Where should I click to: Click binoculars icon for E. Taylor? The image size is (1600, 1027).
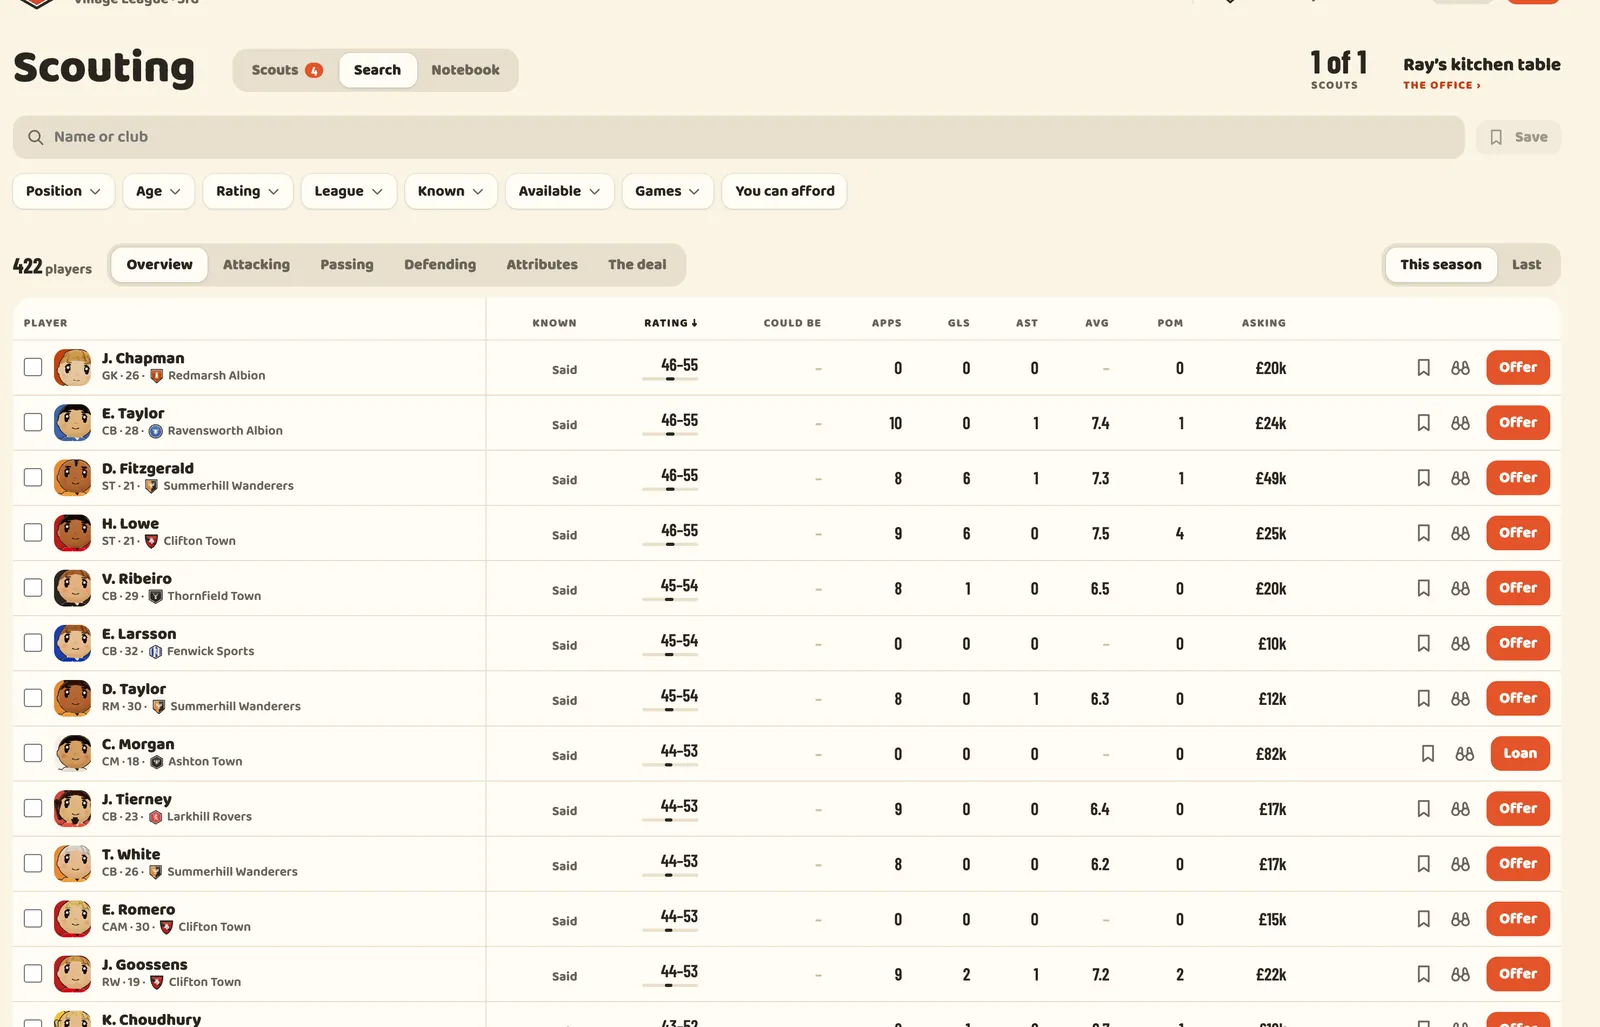[x=1460, y=423]
